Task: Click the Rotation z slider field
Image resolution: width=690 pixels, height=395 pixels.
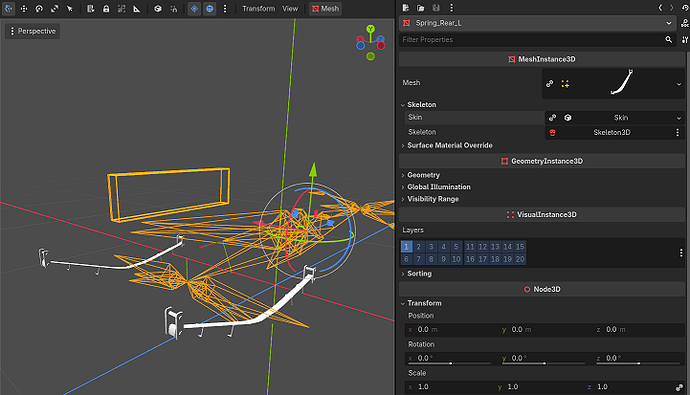Action: pos(638,358)
